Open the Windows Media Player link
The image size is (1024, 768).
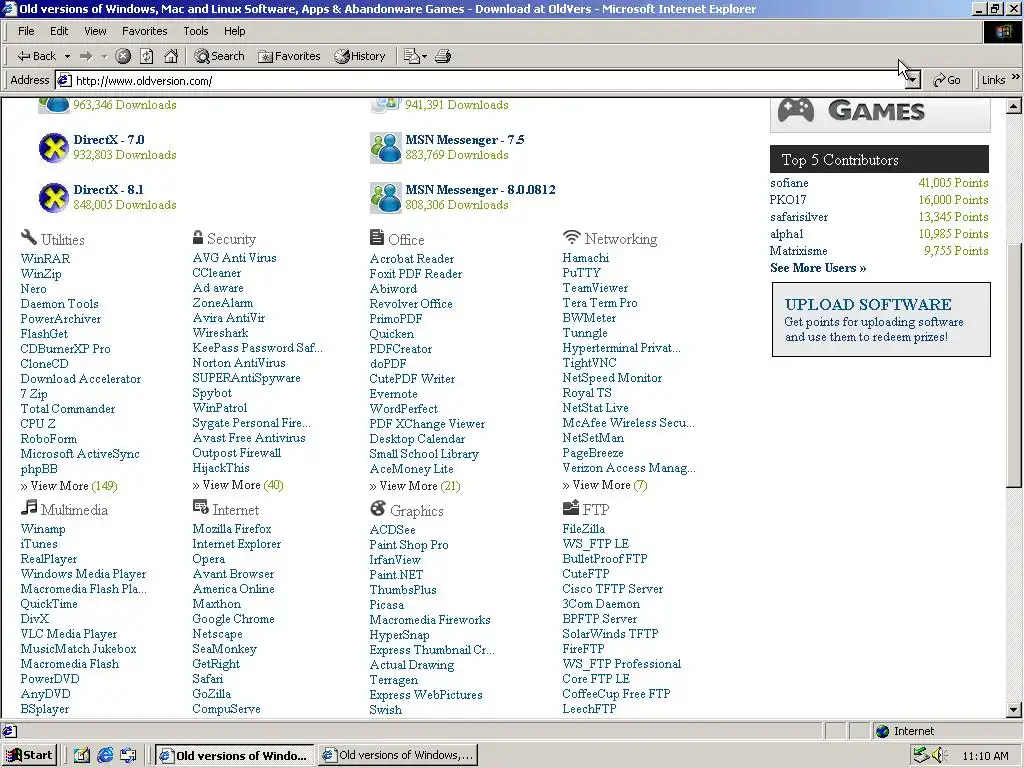[84, 574]
